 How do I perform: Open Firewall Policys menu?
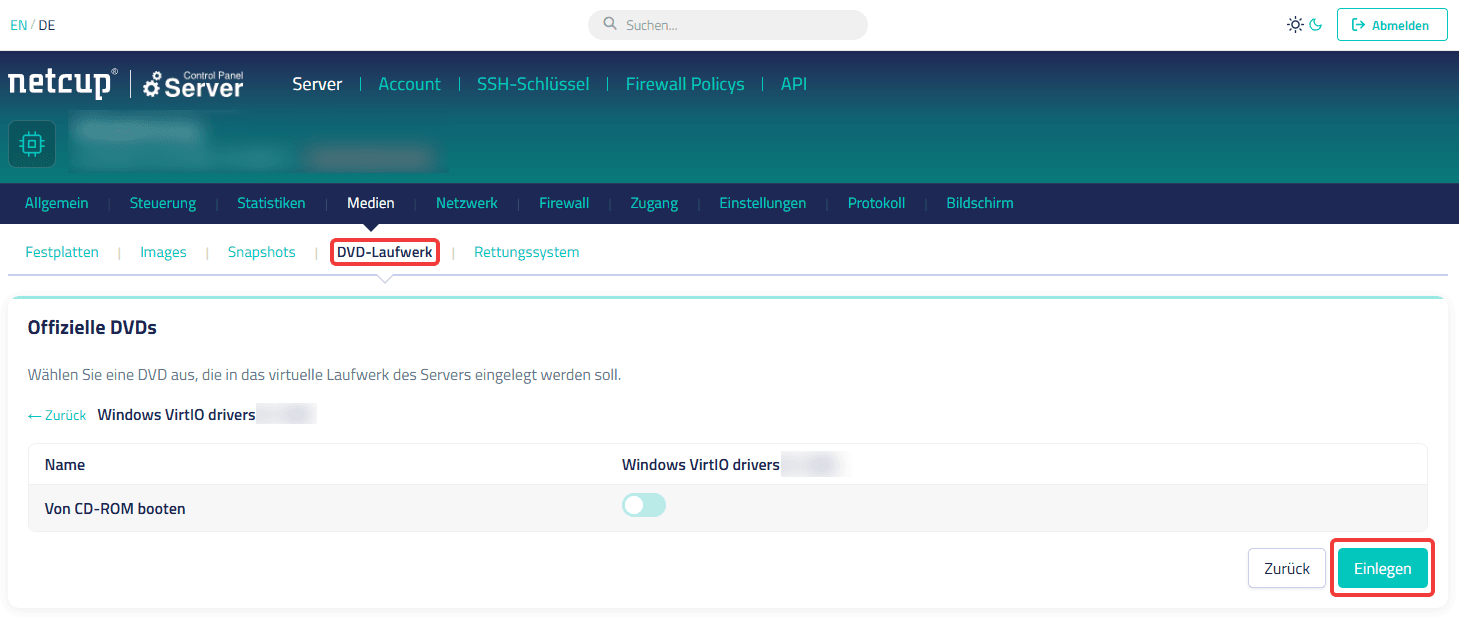tap(685, 84)
